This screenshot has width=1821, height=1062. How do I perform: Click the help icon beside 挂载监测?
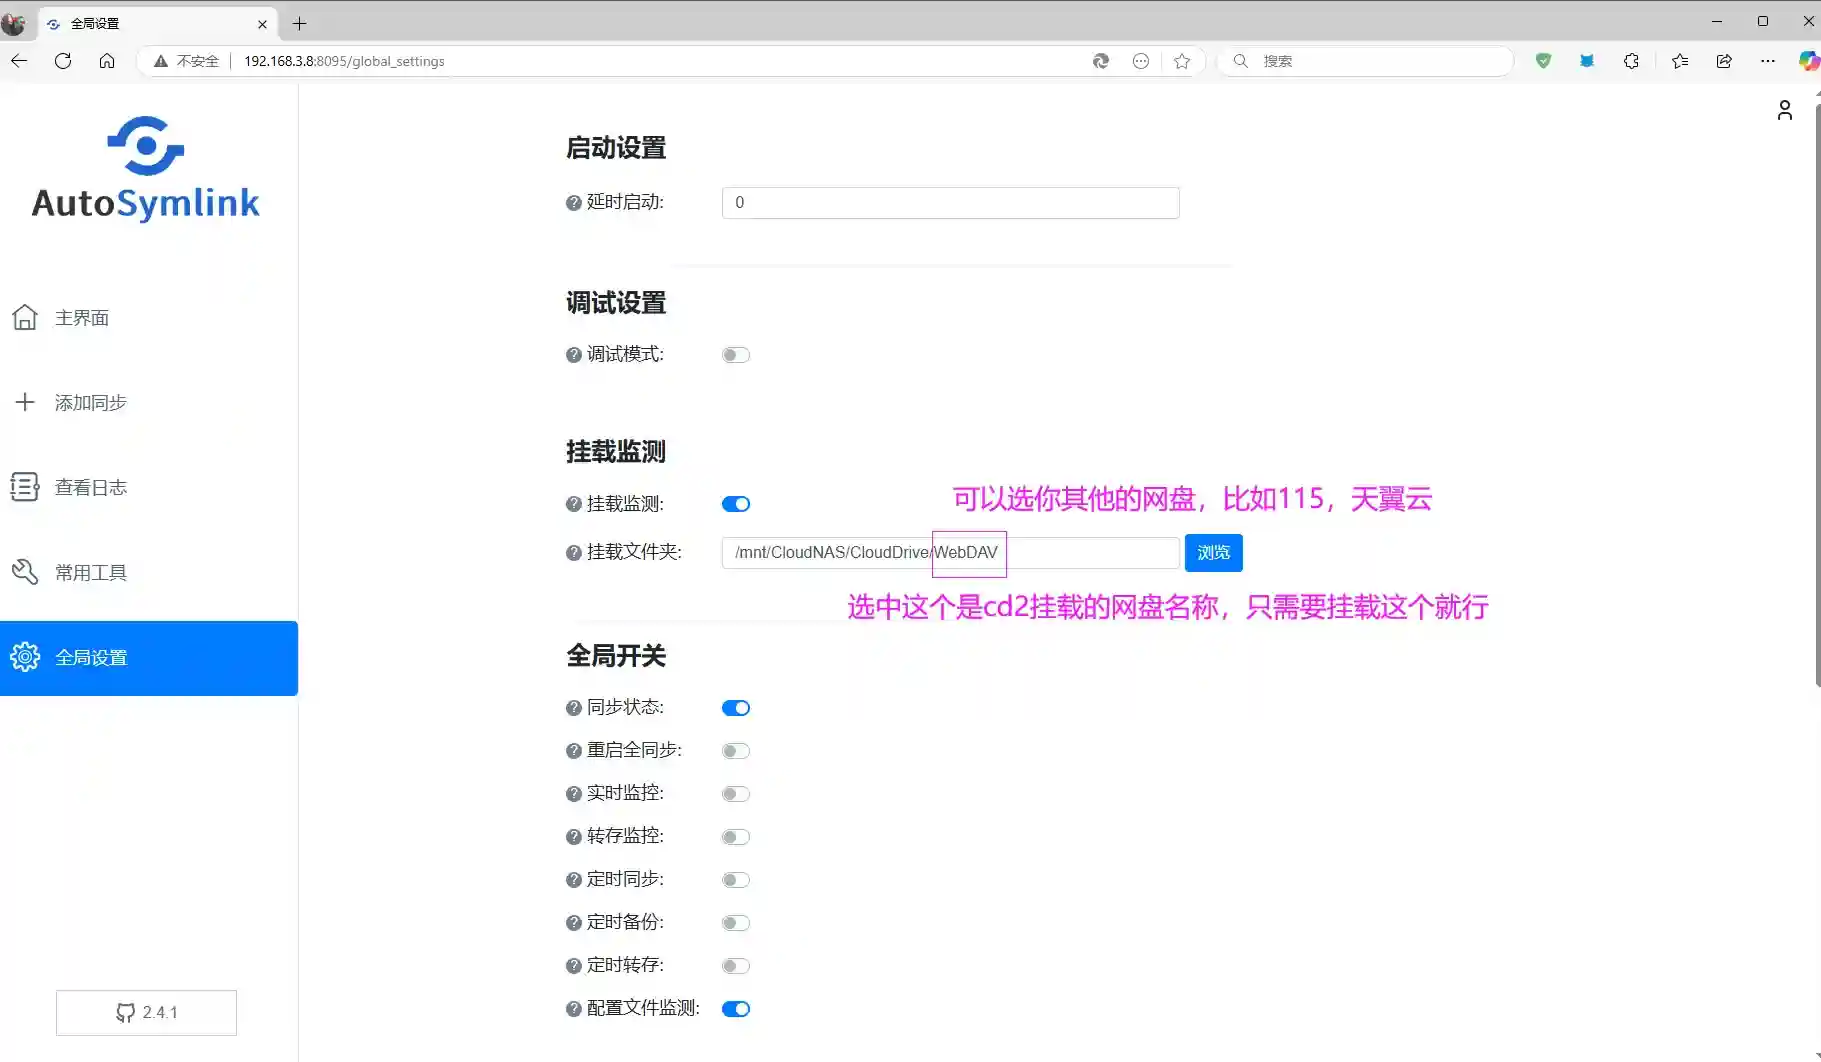573,503
